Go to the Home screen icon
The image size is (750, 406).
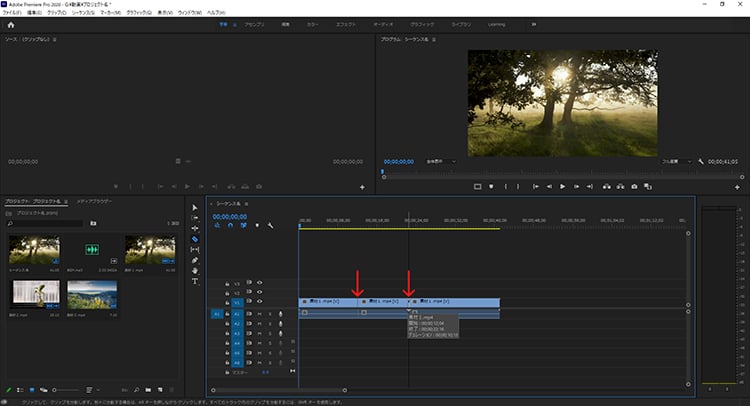(x=11, y=25)
